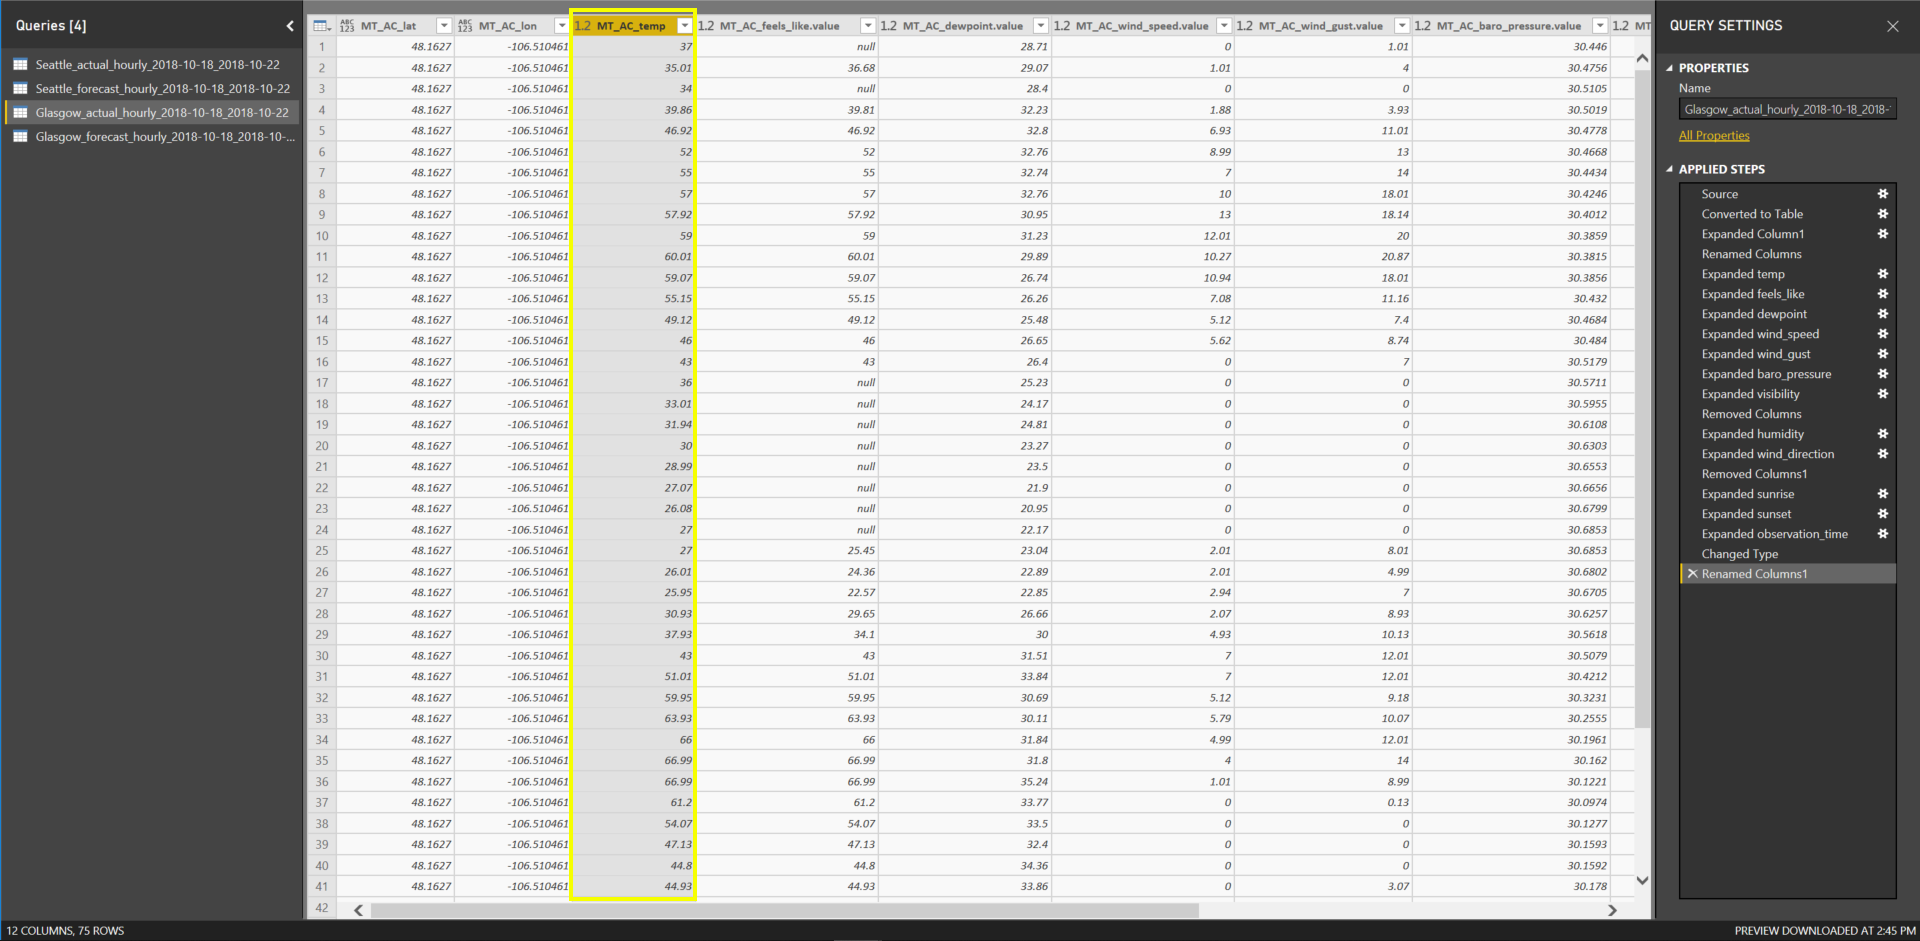Viewport: 1920px width, 941px height.
Task: Open gear settings for Expanded wind_gust step
Action: pyautogui.click(x=1882, y=354)
